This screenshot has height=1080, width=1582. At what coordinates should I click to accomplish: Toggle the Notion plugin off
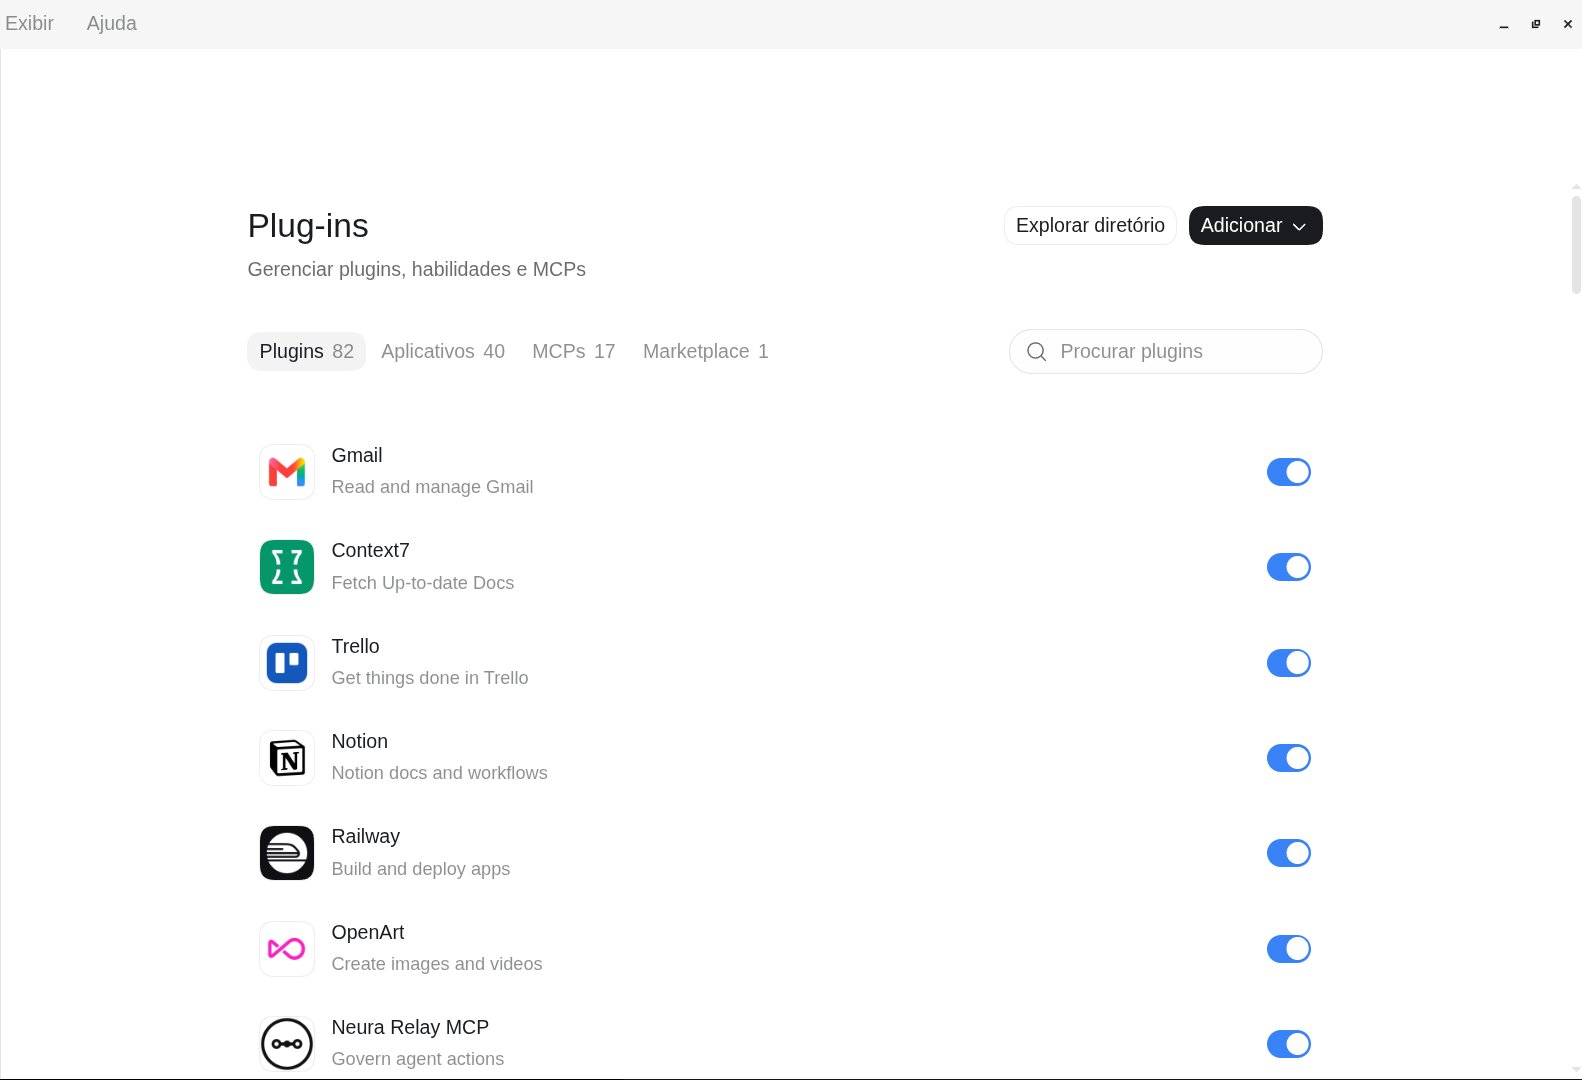1288,758
